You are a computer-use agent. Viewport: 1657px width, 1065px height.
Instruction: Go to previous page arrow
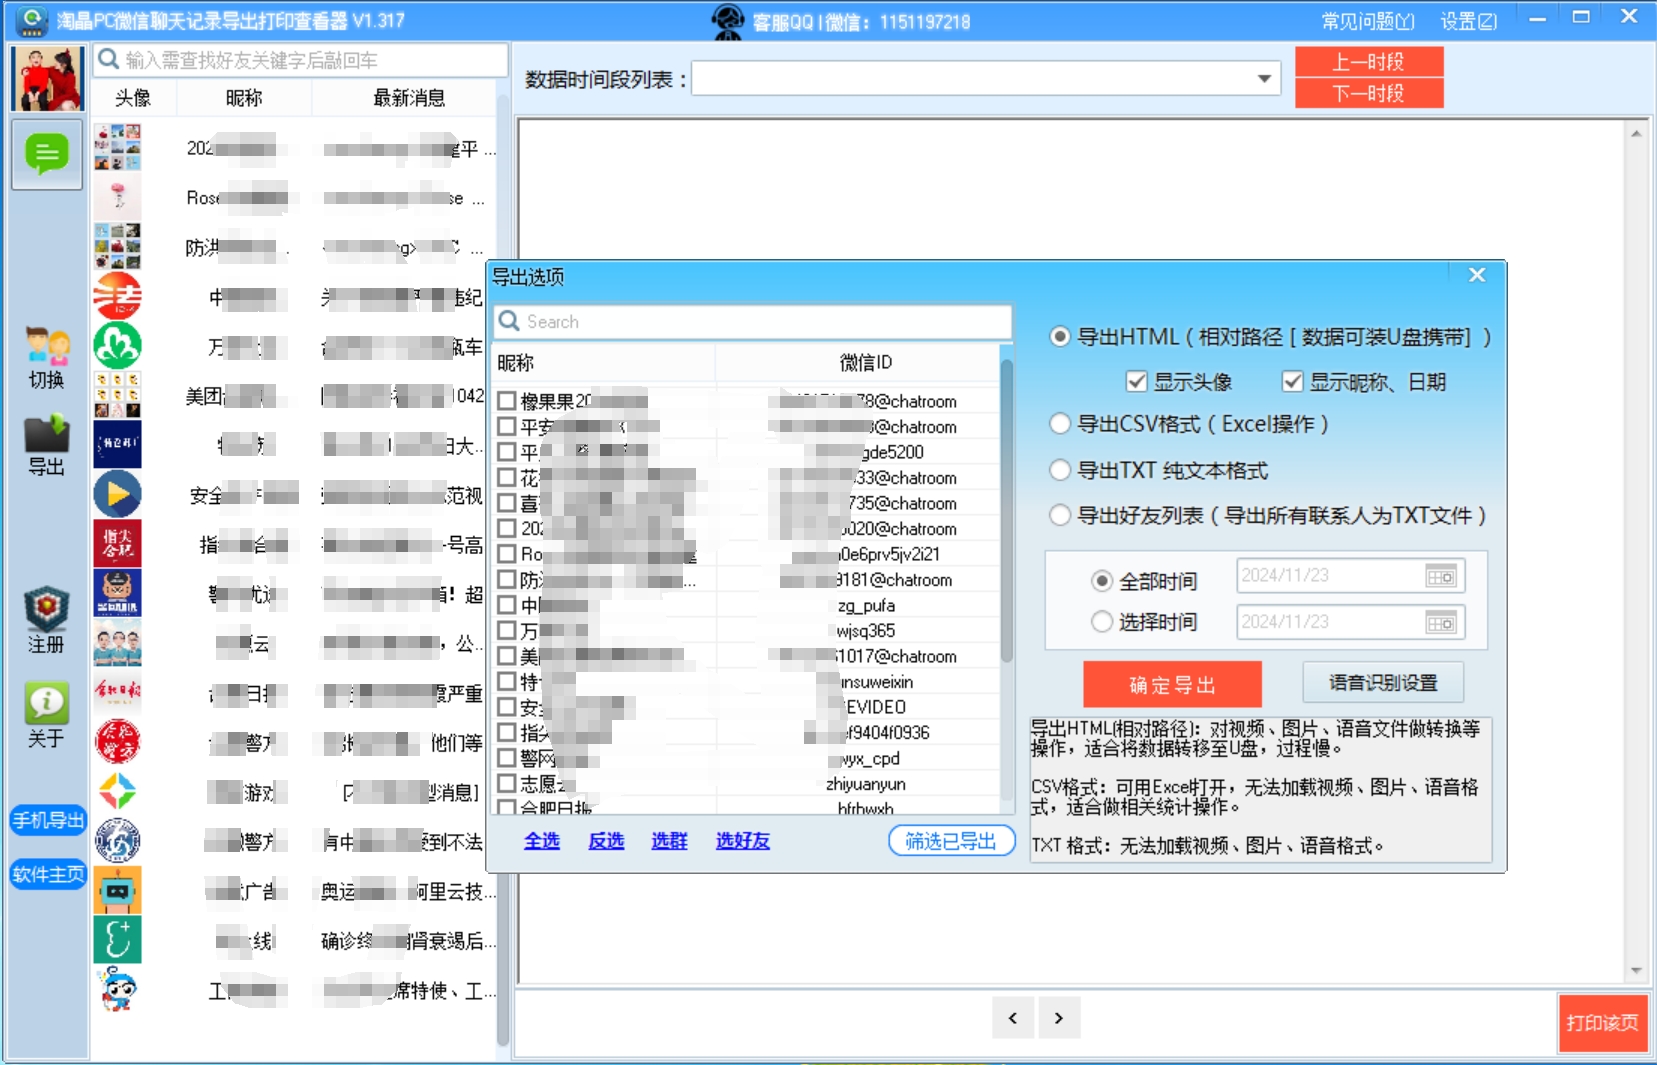click(x=1013, y=1018)
